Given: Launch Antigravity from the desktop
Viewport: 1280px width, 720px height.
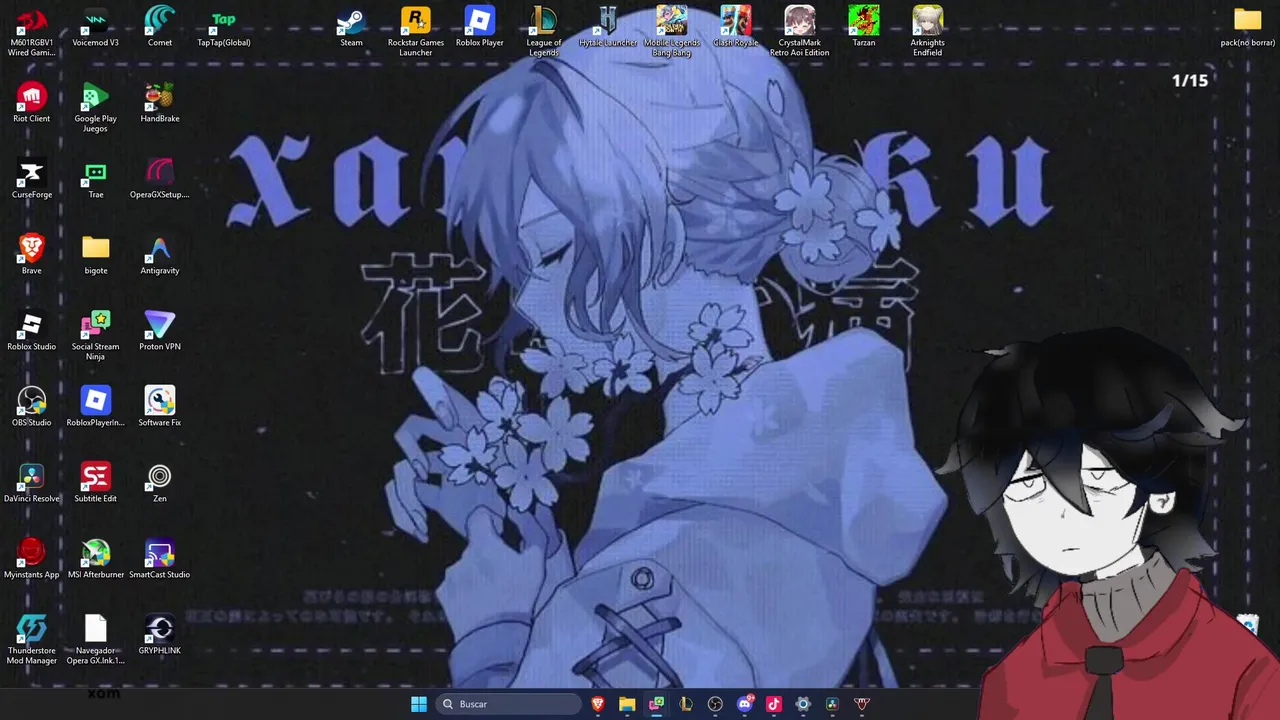Looking at the screenshot, I should (160, 254).
